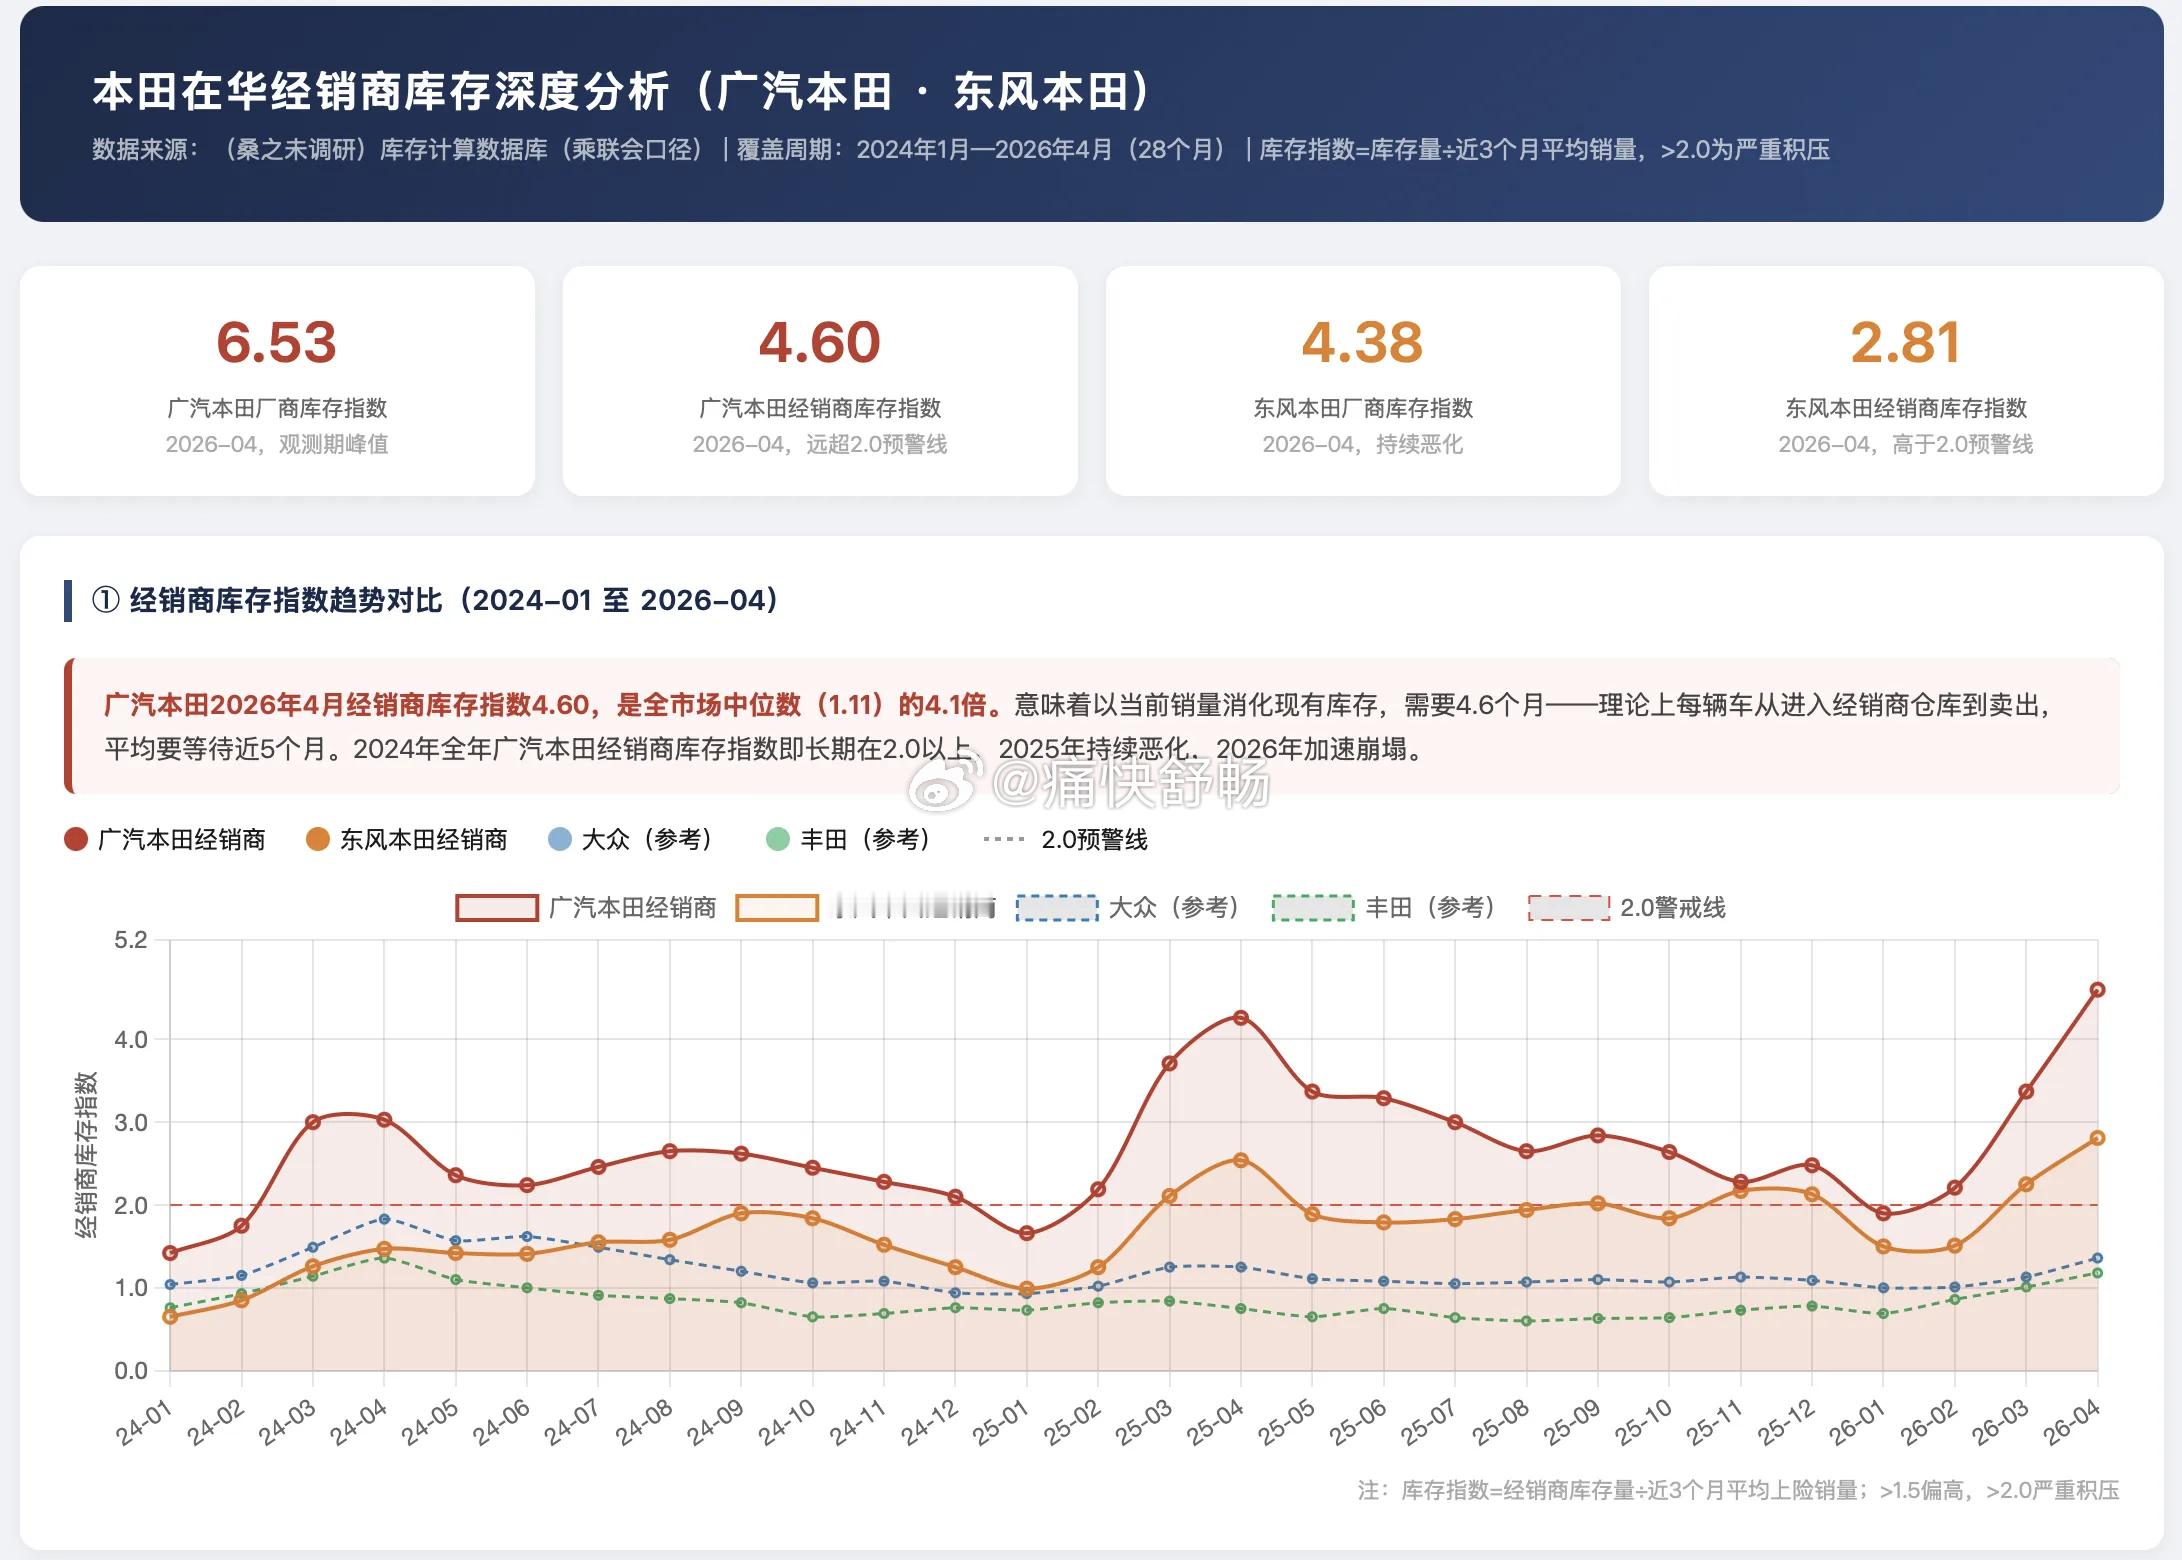Click the round orange 东风本田经销商 legend dot

click(318, 839)
